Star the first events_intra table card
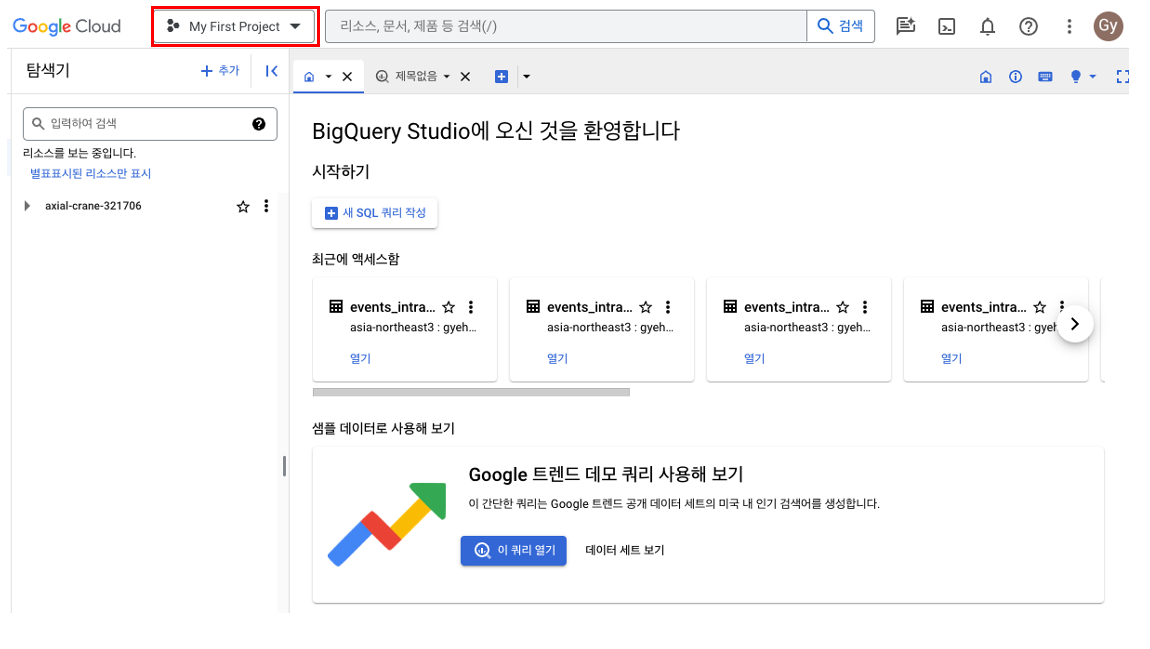 [449, 307]
